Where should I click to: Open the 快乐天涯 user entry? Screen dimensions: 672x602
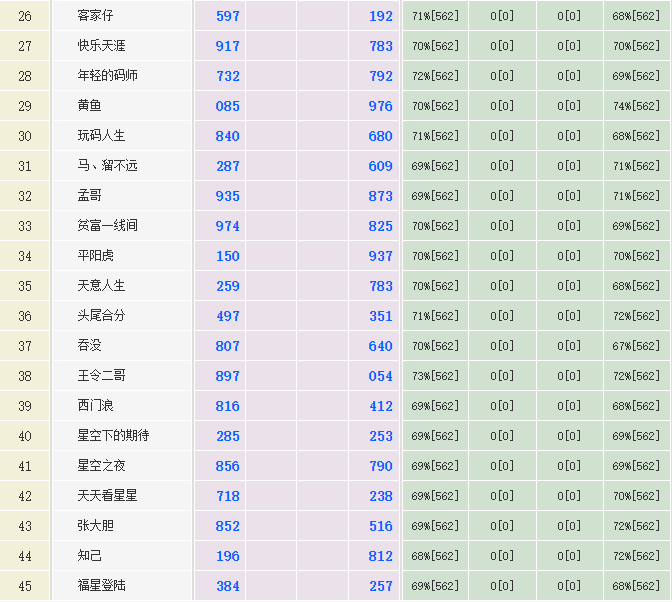[102, 46]
